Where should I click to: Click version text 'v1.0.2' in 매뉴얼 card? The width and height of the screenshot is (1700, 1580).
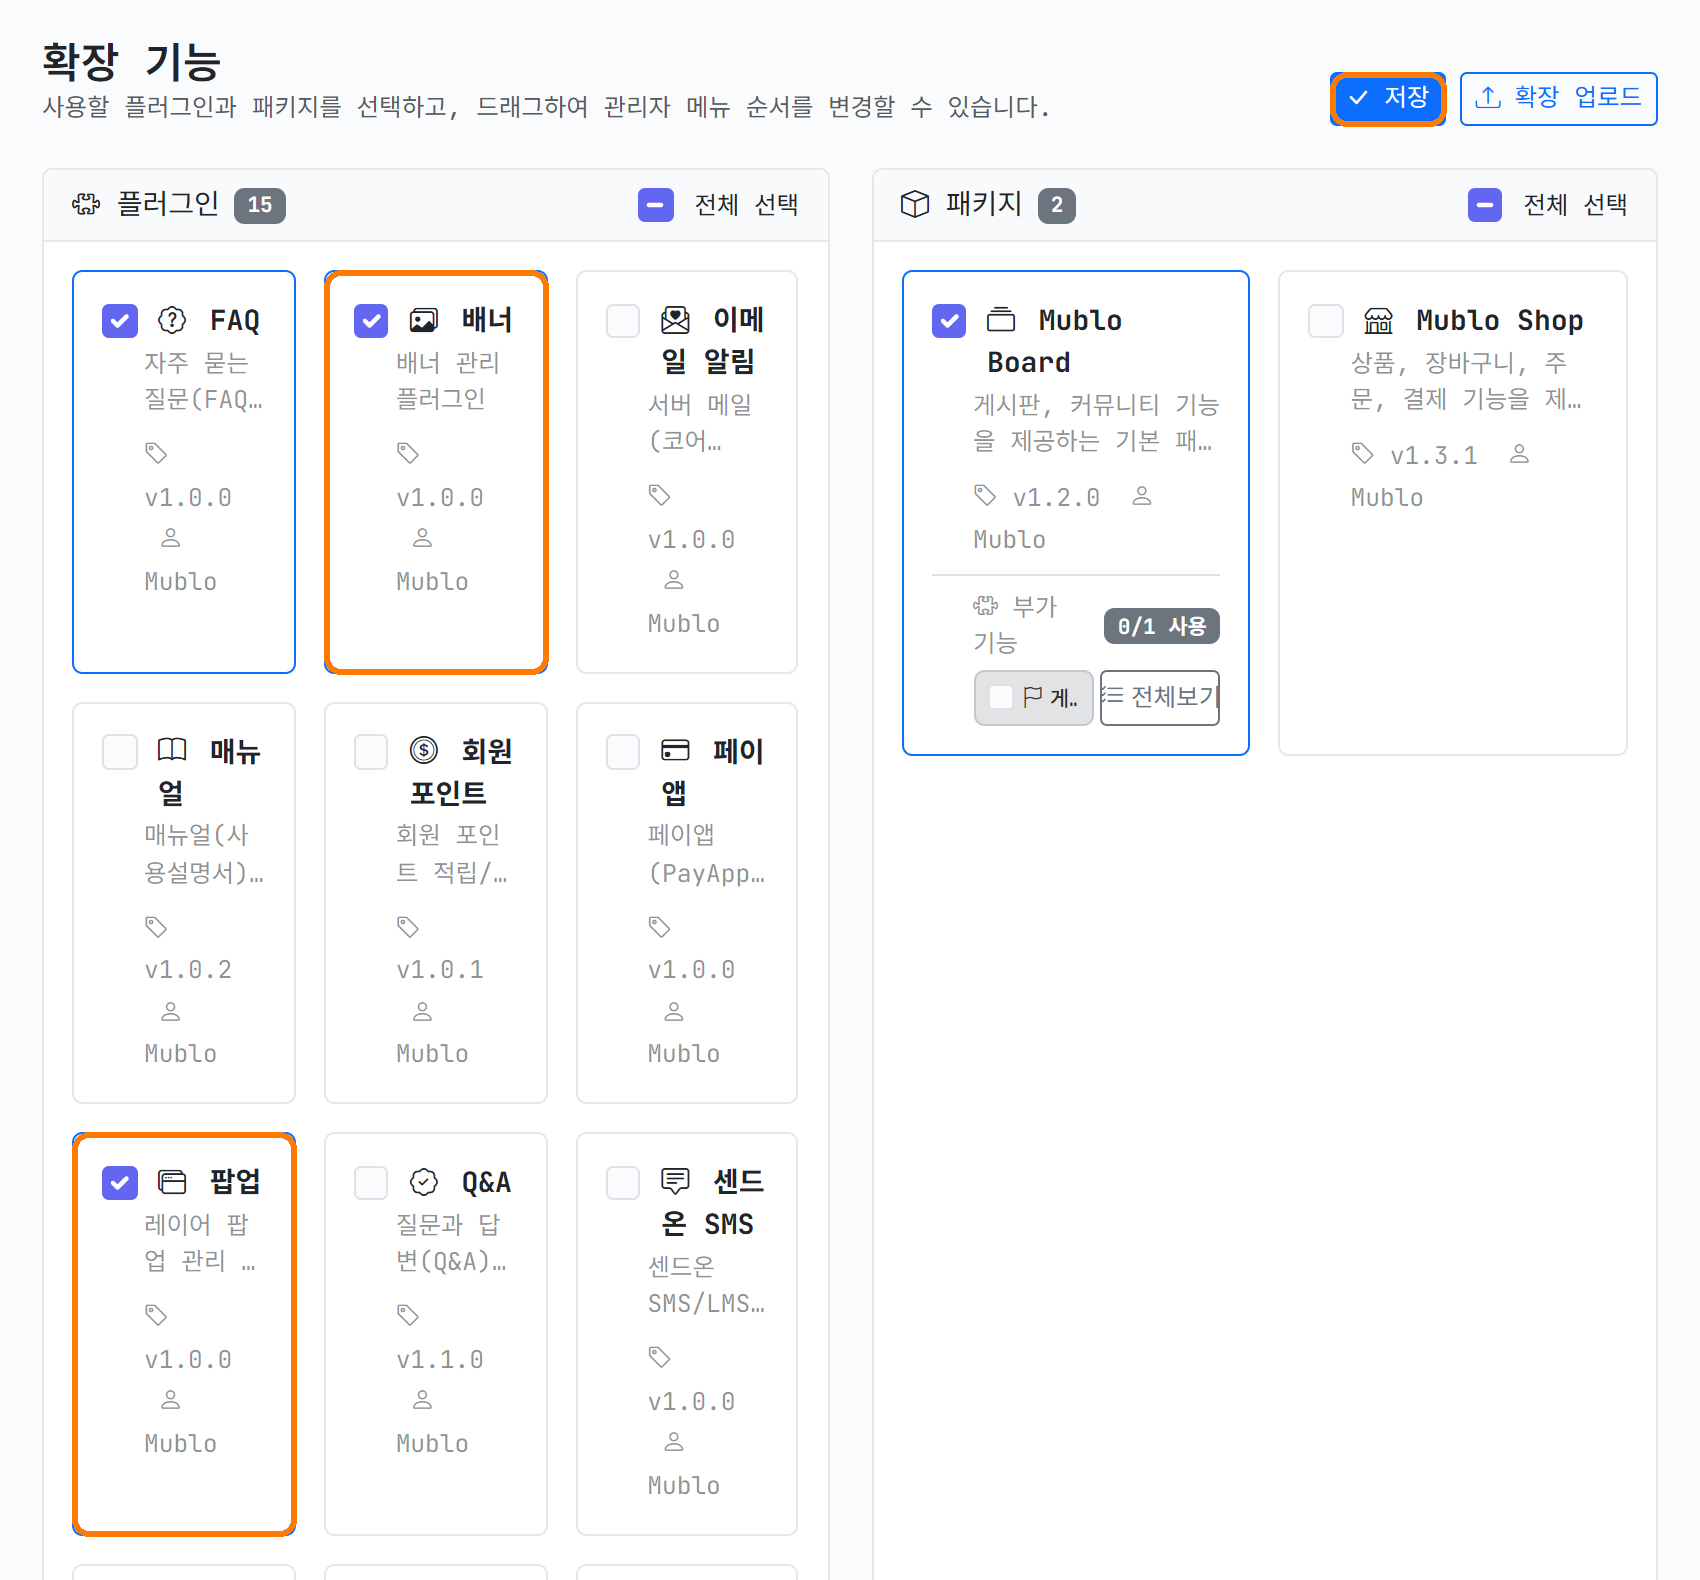(x=188, y=969)
